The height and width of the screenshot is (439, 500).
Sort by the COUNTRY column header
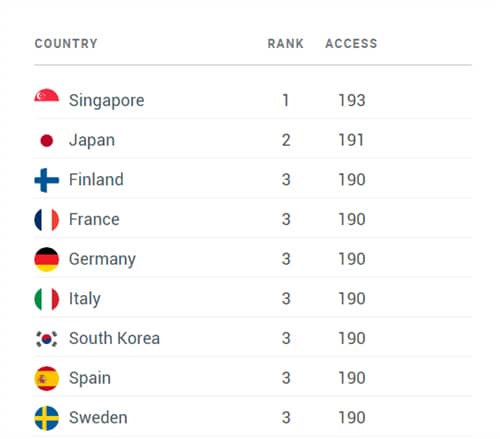pyautogui.click(x=66, y=43)
